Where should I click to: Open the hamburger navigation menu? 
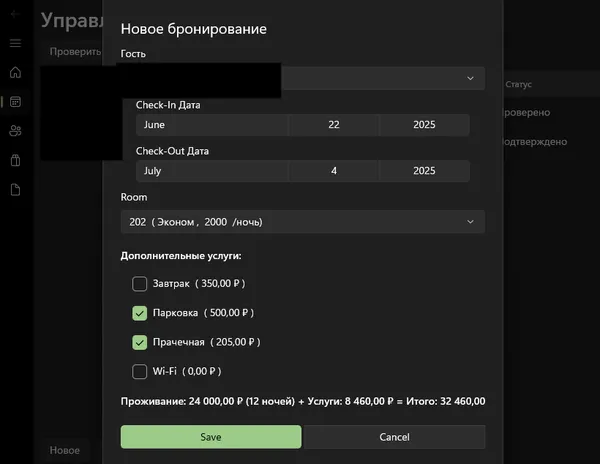pyautogui.click(x=15, y=43)
